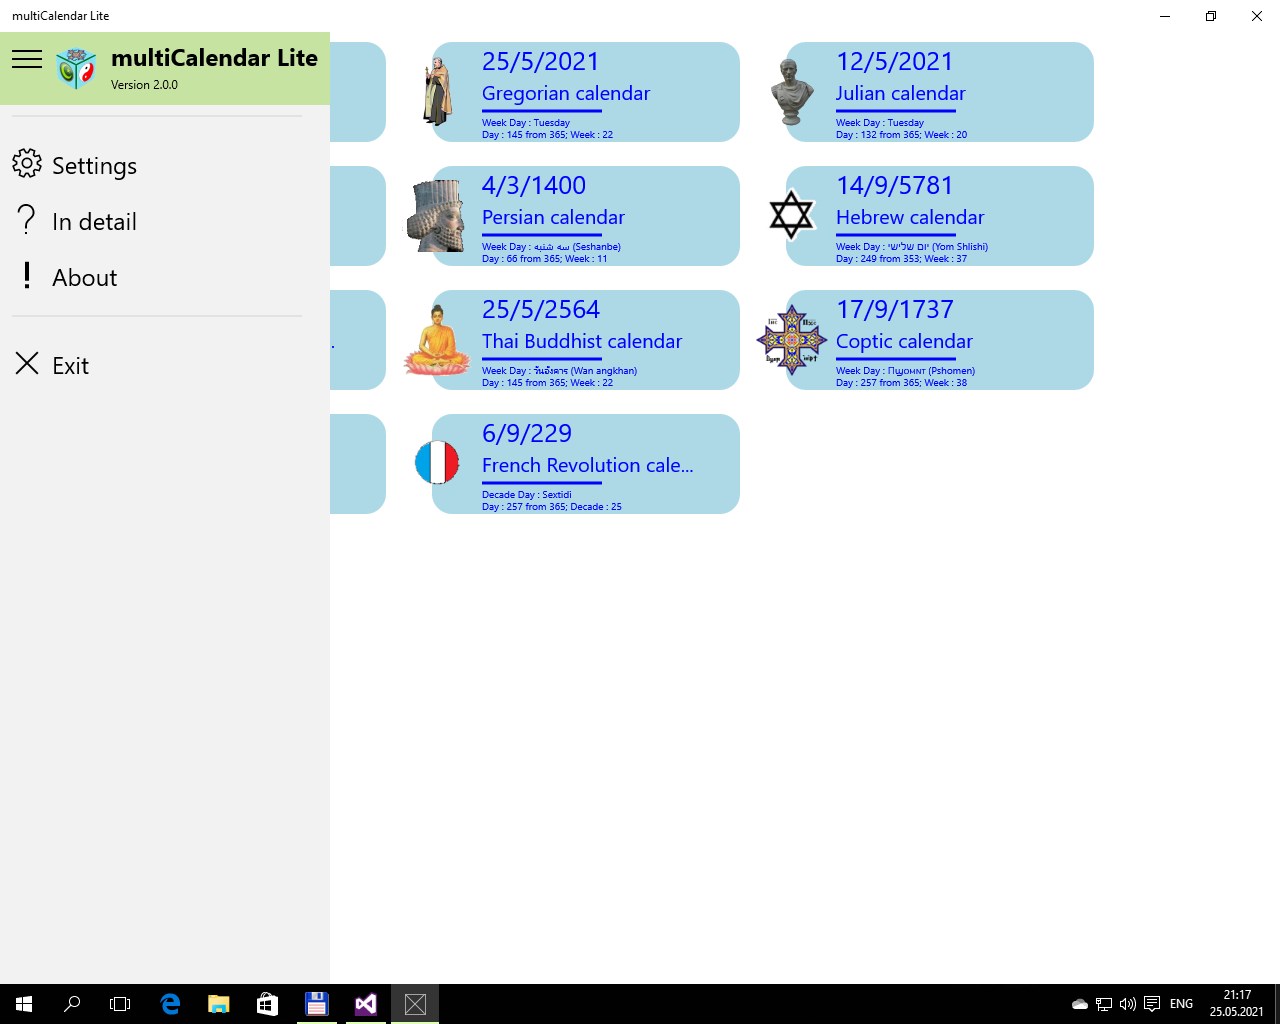
Task: Click Week Day Yom Shlishi line
Action: (x=911, y=246)
